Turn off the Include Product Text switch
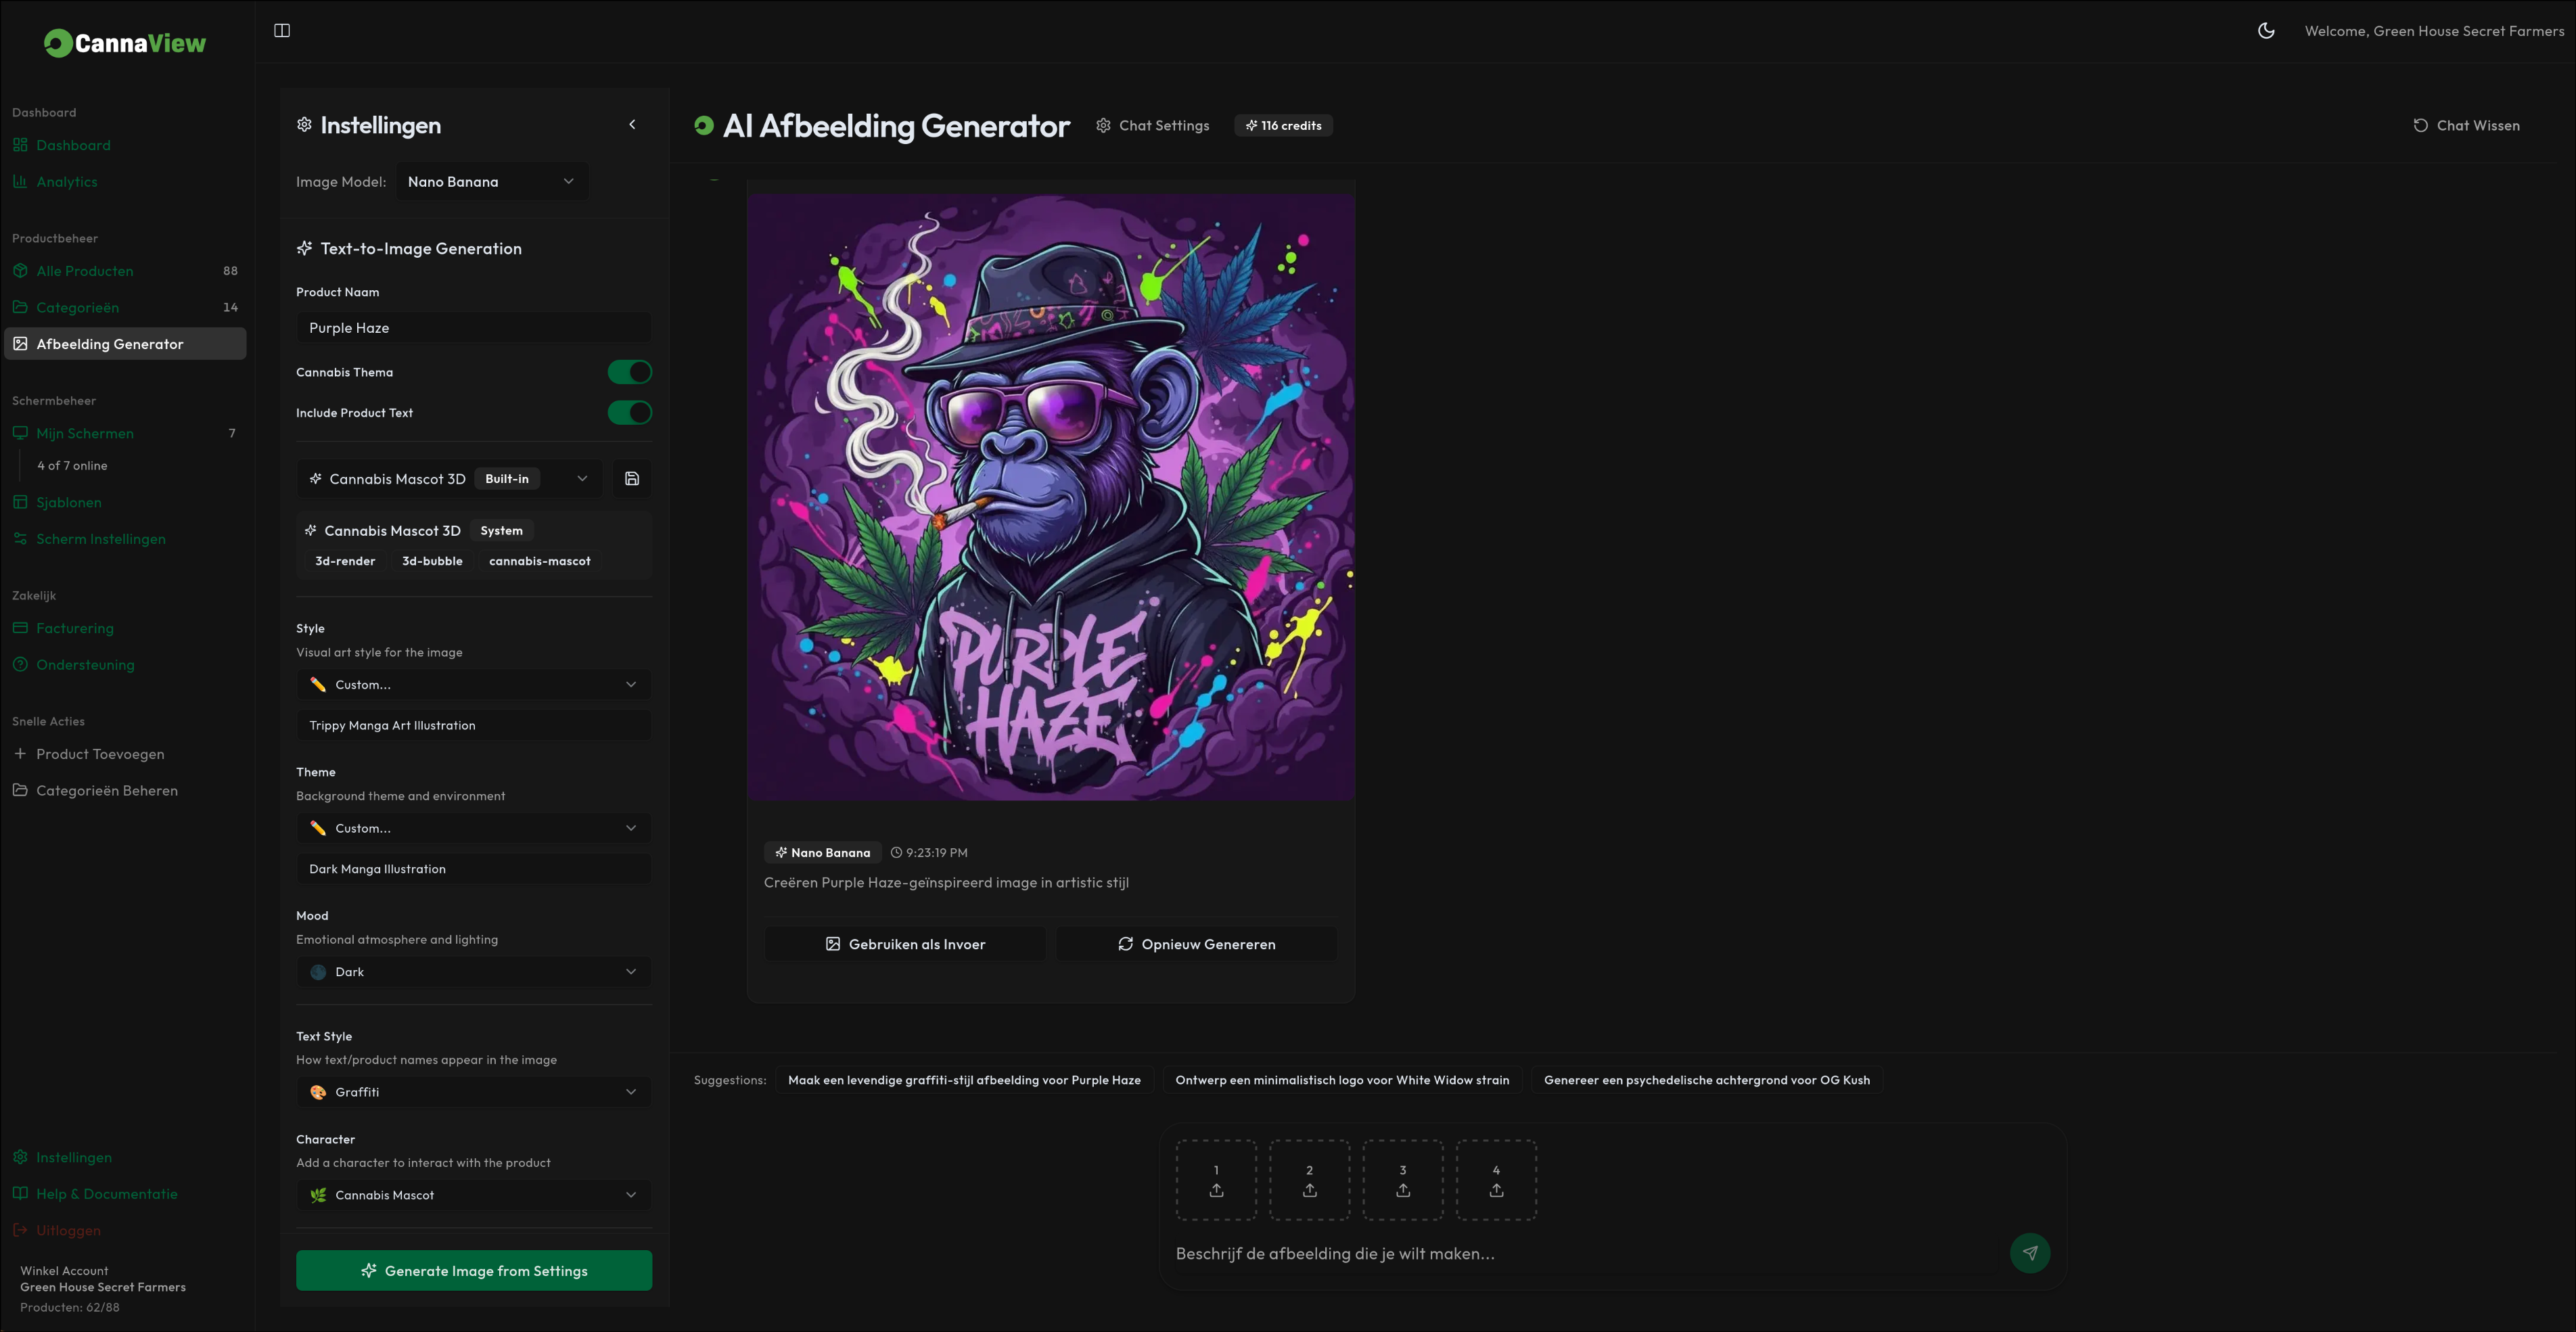This screenshot has height=1332, width=2576. tap(630, 413)
